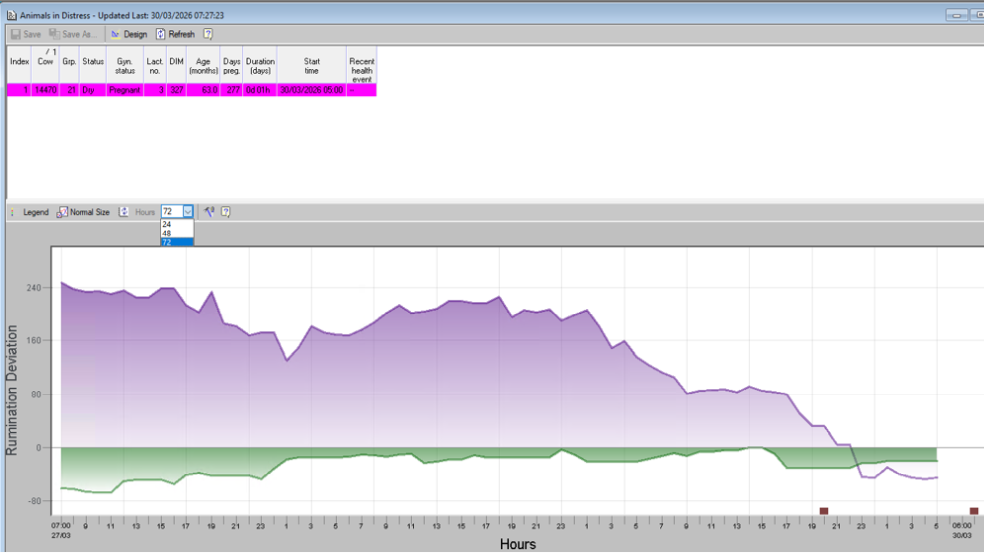Open help icon in top toolbar
Viewport: 984px width, 554px height.
click(x=208, y=34)
